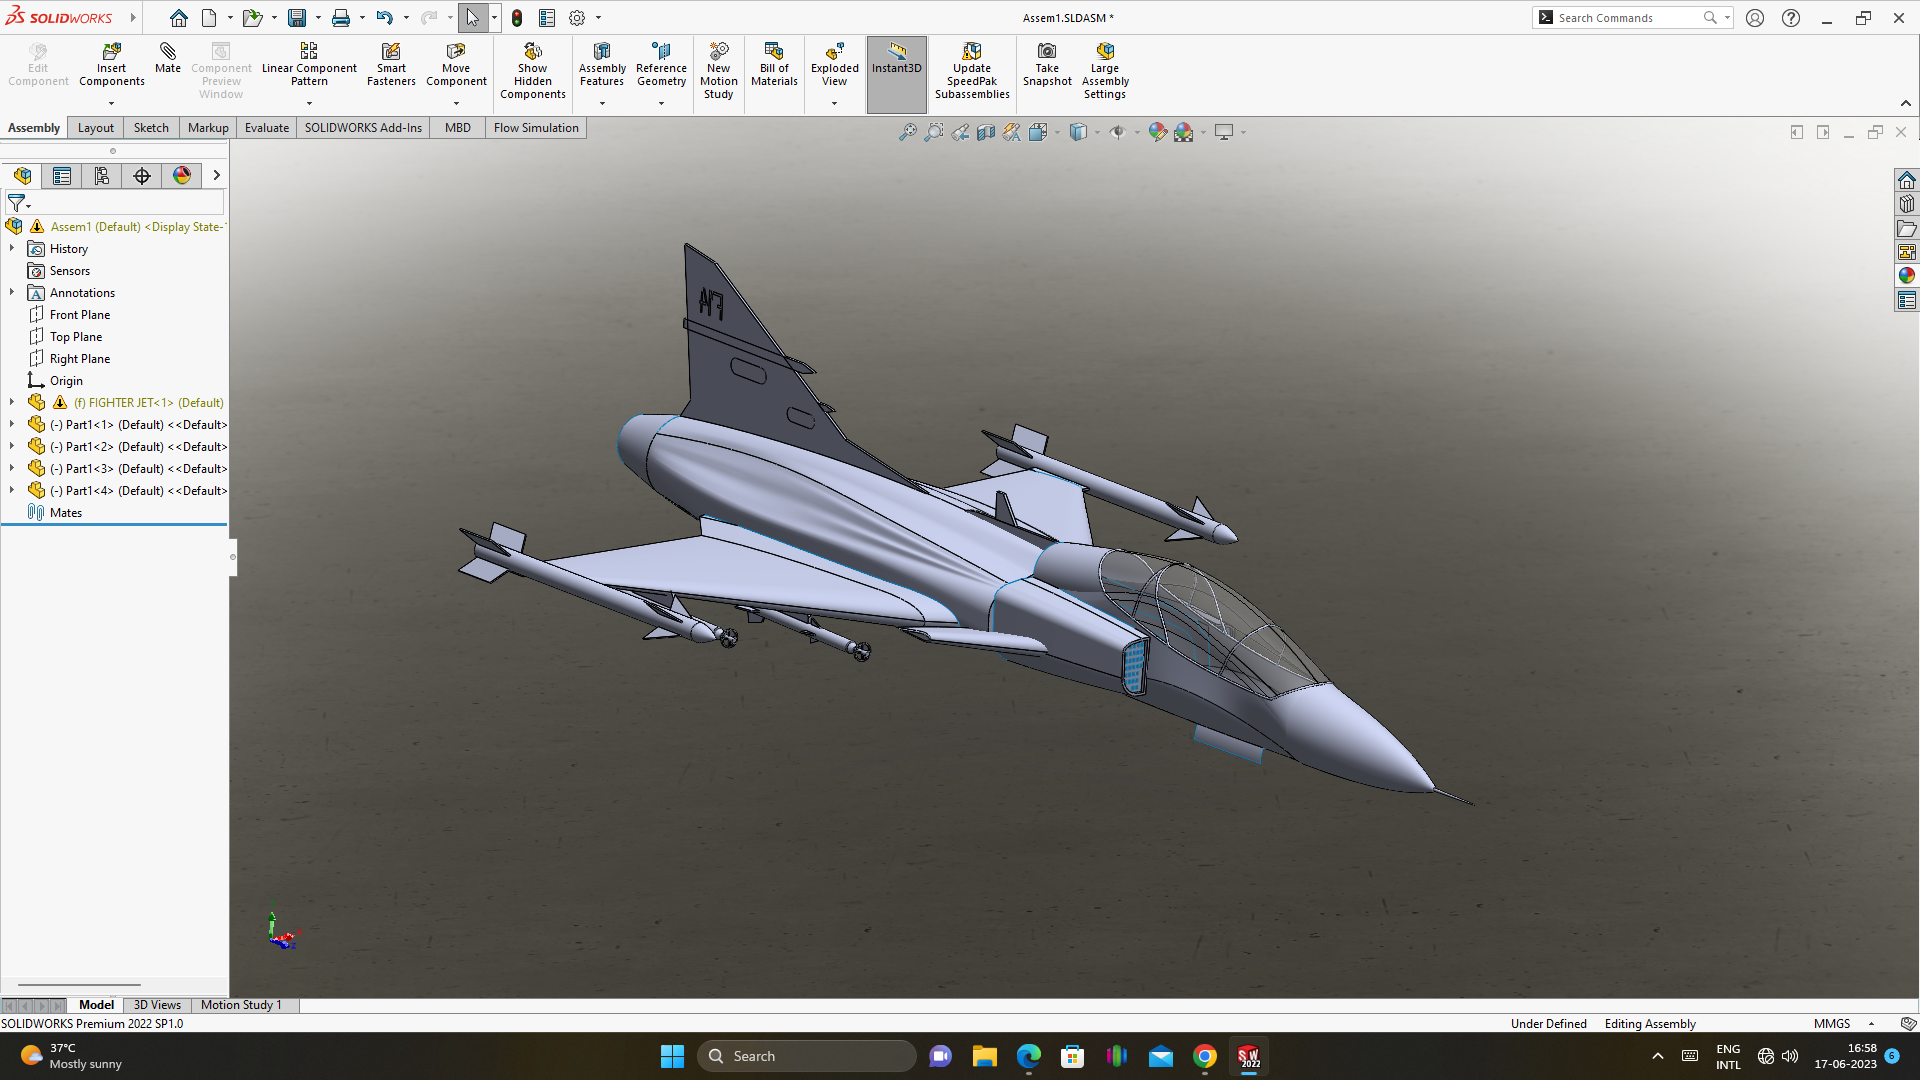
Task: Open the Appearances task pane icon
Action: (x=1907, y=275)
